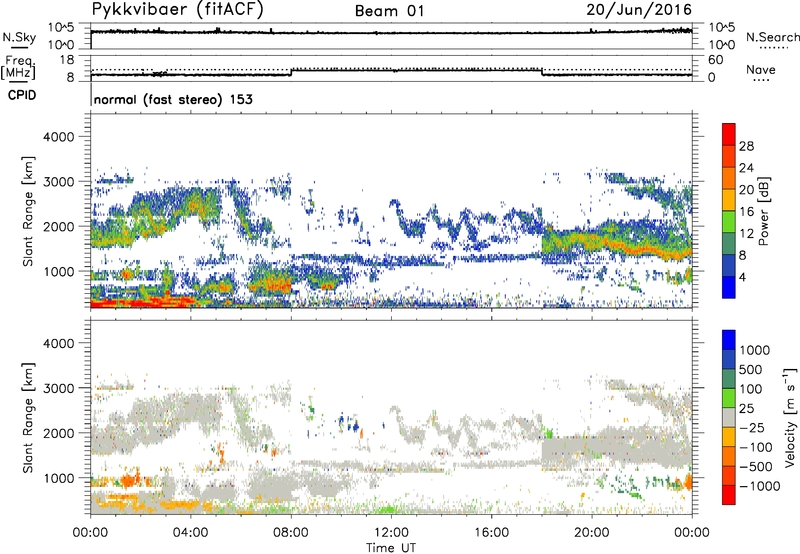Screen dimensions: 800x554
Task: Pick the gray velocity segment between 25 and -25
Action: (x=729, y=417)
